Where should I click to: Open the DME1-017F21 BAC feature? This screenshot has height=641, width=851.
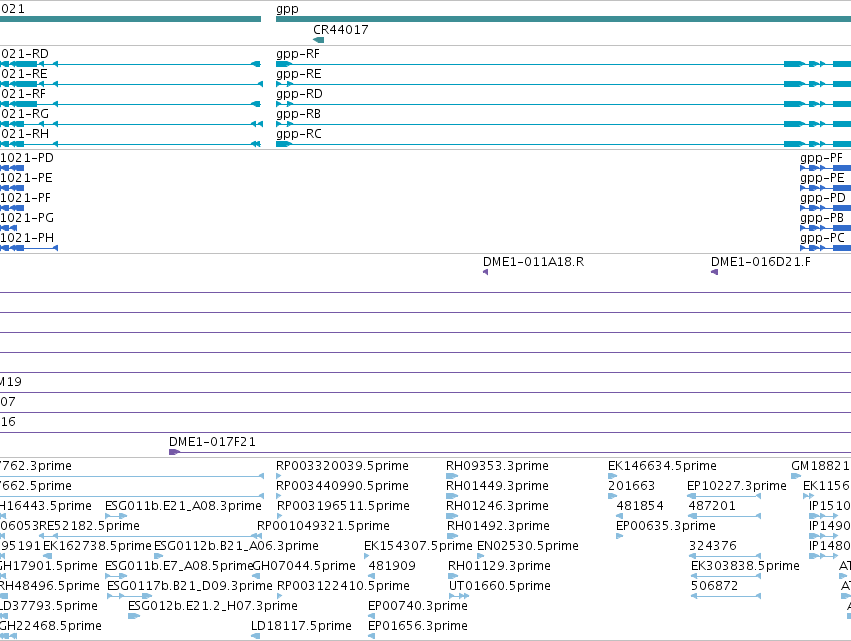[x=212, y=442]
